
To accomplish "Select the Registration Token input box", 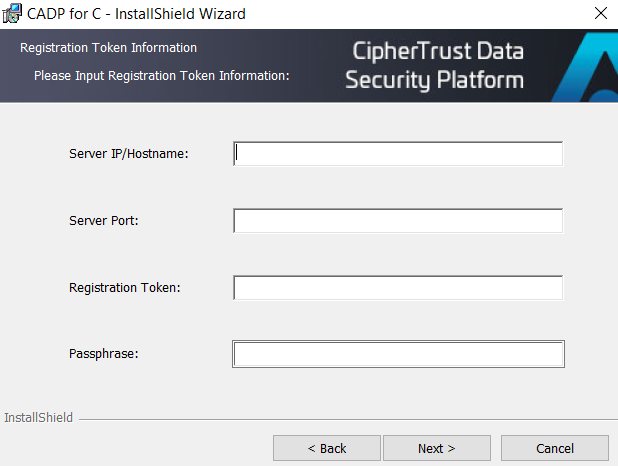I will pos(398,288).
